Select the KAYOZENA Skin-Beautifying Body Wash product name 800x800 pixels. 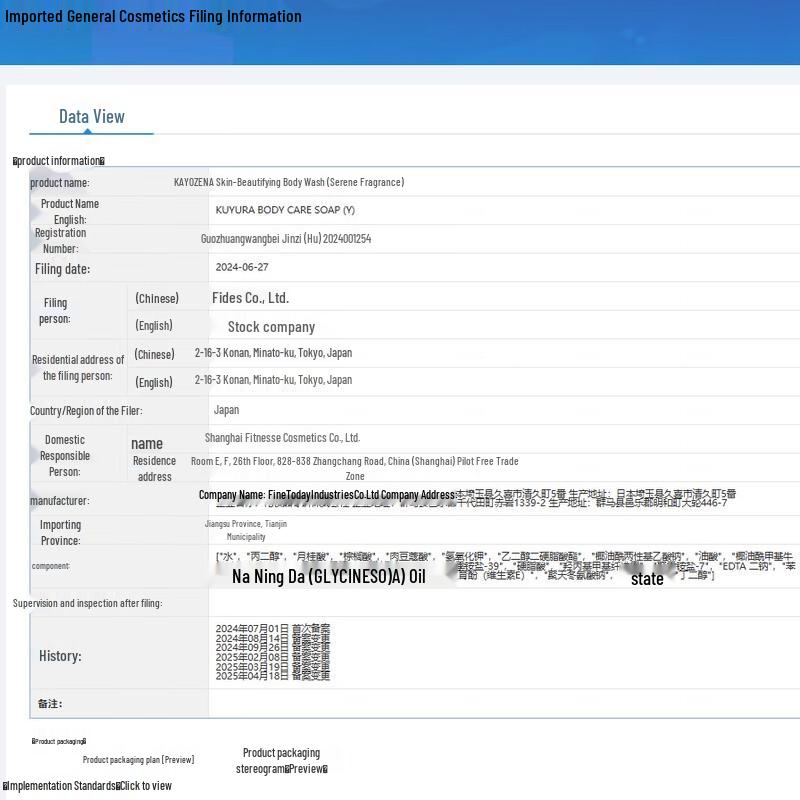[288, 182]
